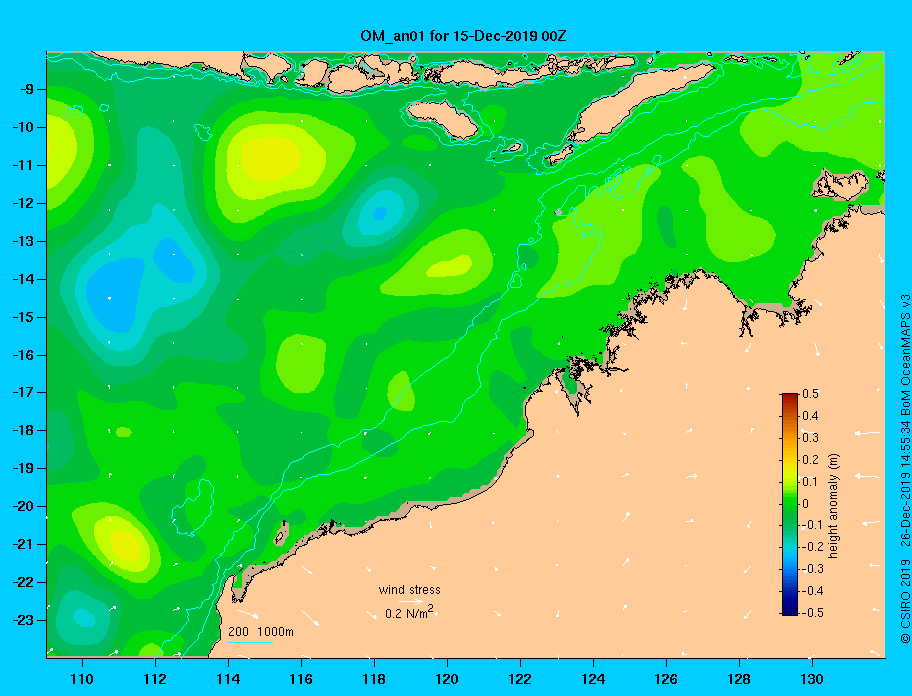Click the -0.3 value on the color scale

tap(812, 569)
